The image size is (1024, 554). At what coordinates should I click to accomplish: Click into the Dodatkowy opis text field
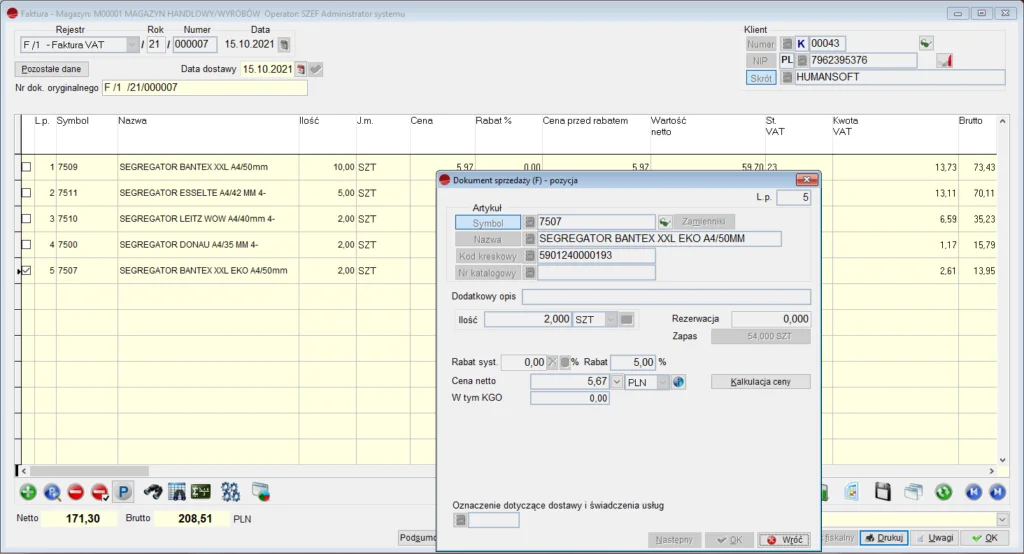pyautogui.click(x=666, y=297)
